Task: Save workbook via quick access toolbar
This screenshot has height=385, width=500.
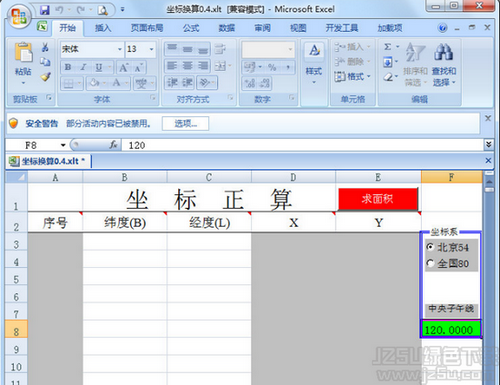Action: (x=45, y=10)
